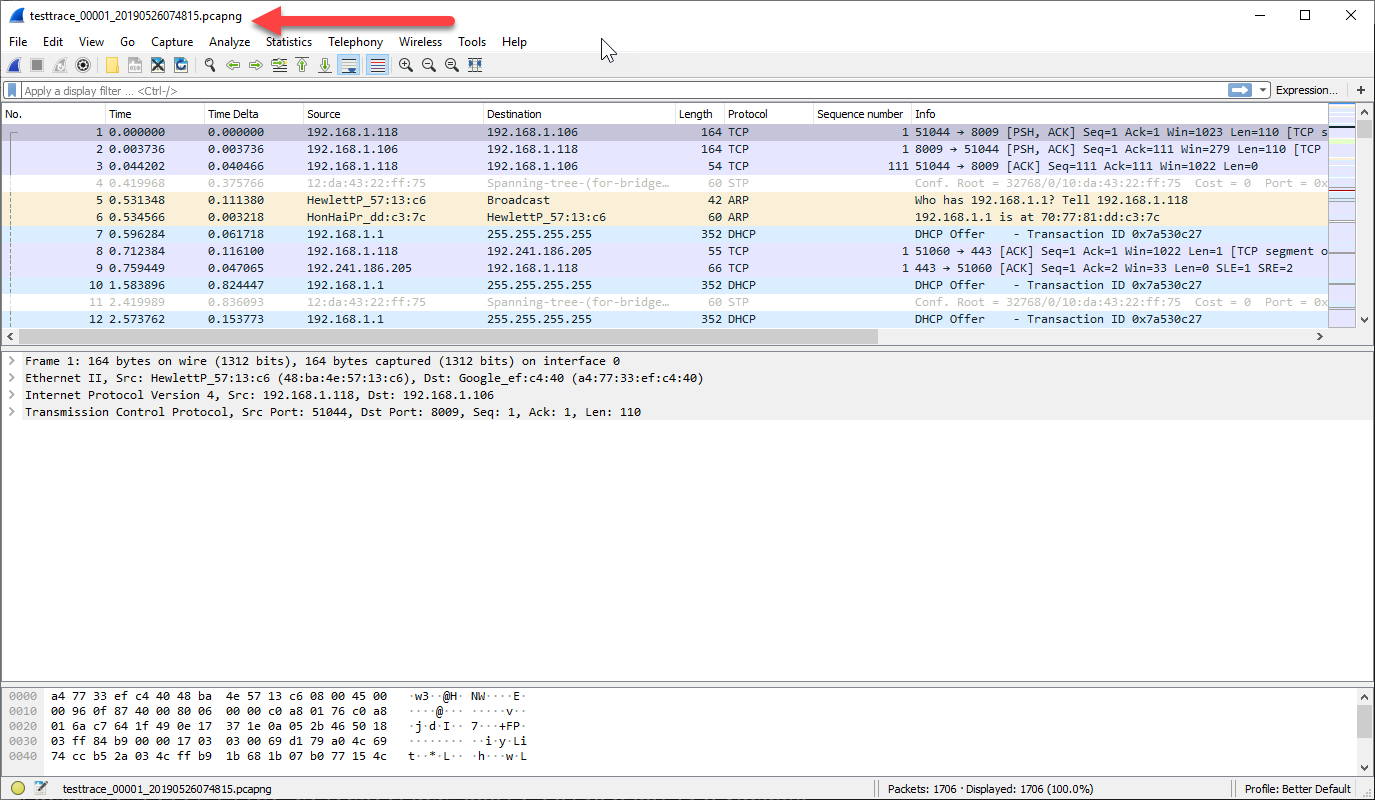Edit capture file comment via pencil icon
The width and height of the screenshot is (1375, 800).
point(41,789)
